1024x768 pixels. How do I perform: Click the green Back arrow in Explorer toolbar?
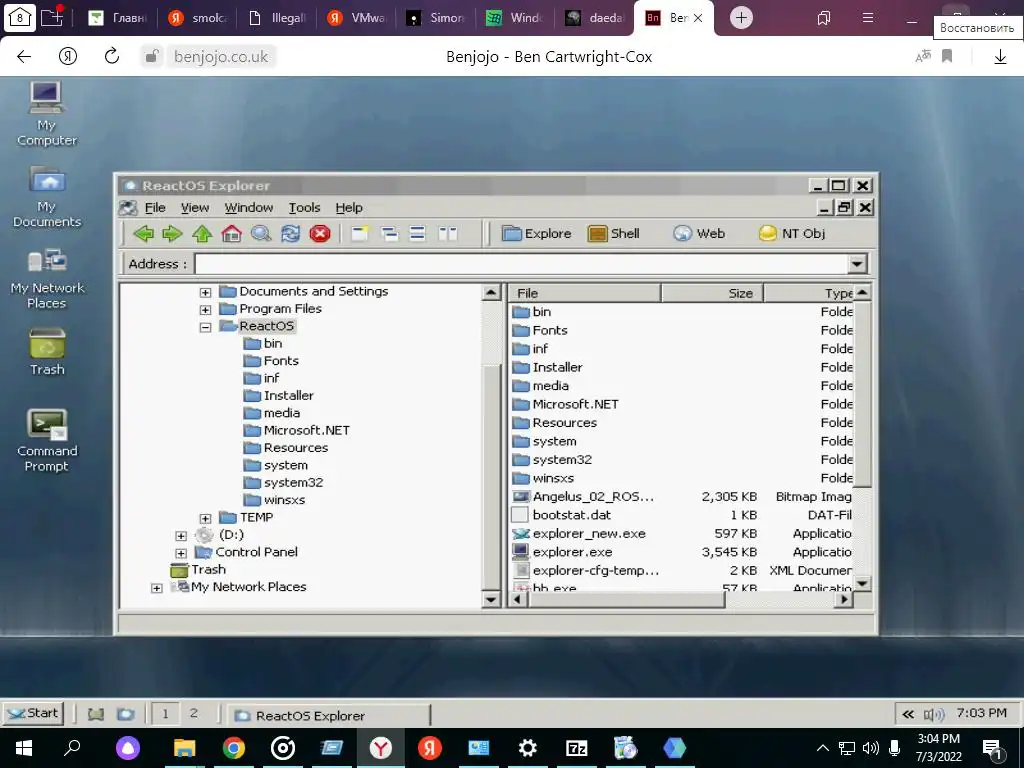pos(143,233)
